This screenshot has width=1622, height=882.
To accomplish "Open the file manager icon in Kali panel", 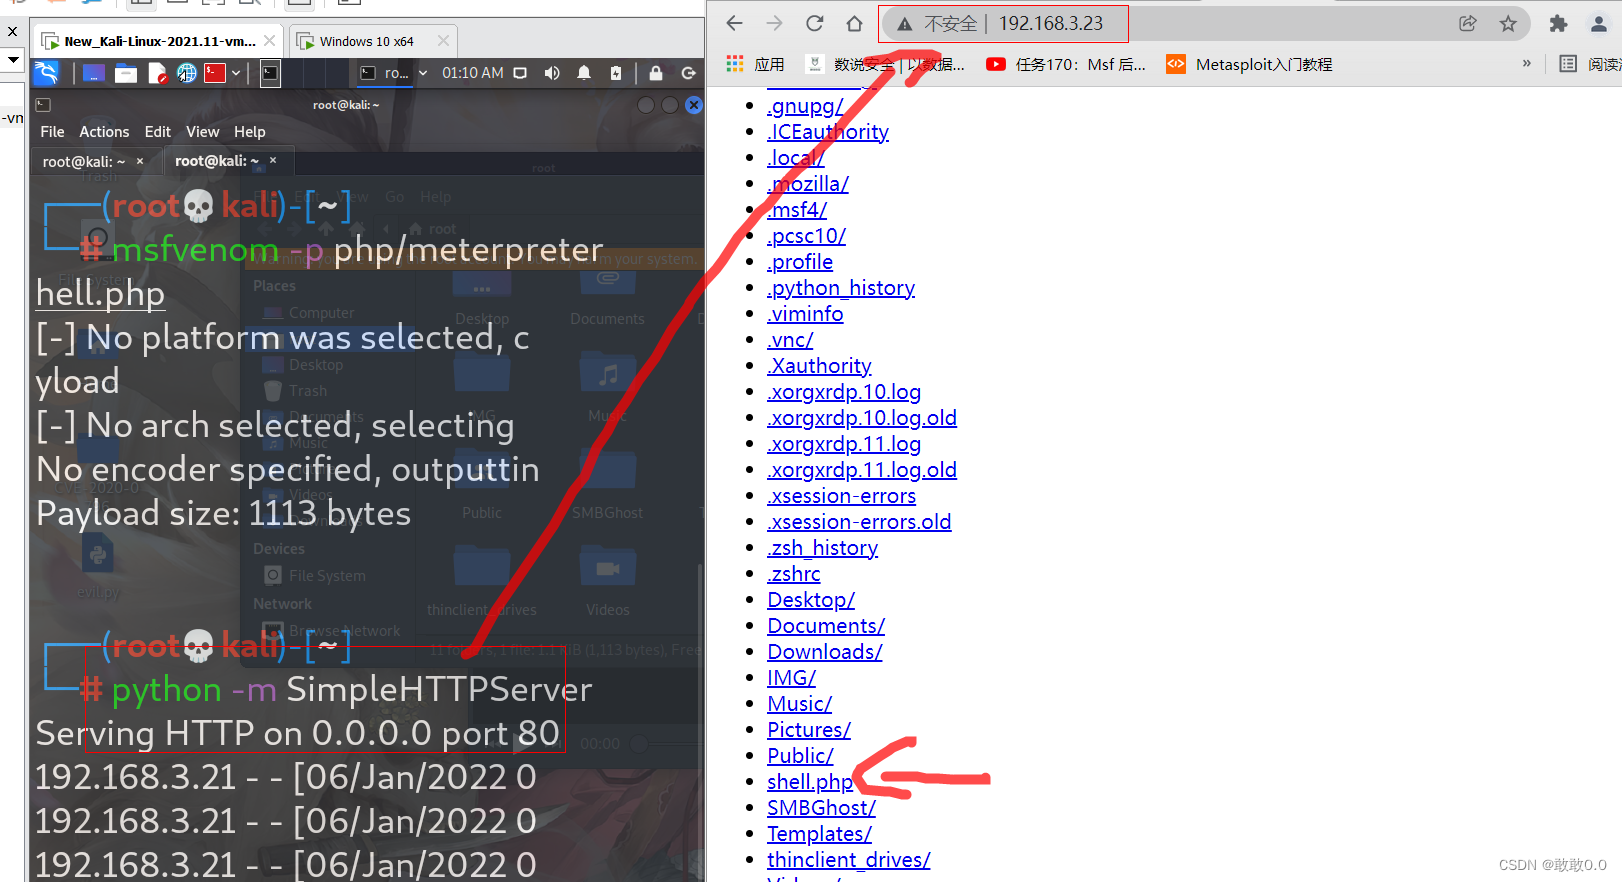I will pos(126,73).
